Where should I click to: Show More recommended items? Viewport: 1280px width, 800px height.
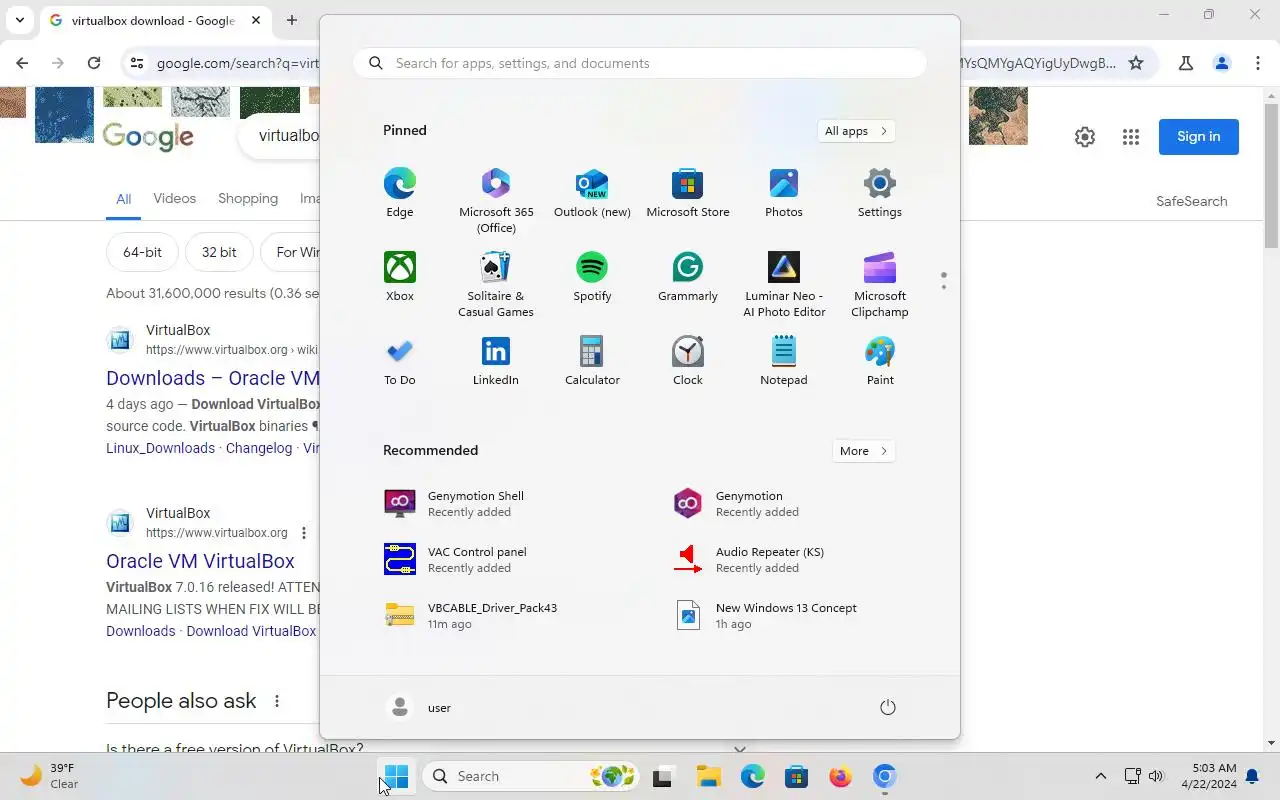coord(863,451)
